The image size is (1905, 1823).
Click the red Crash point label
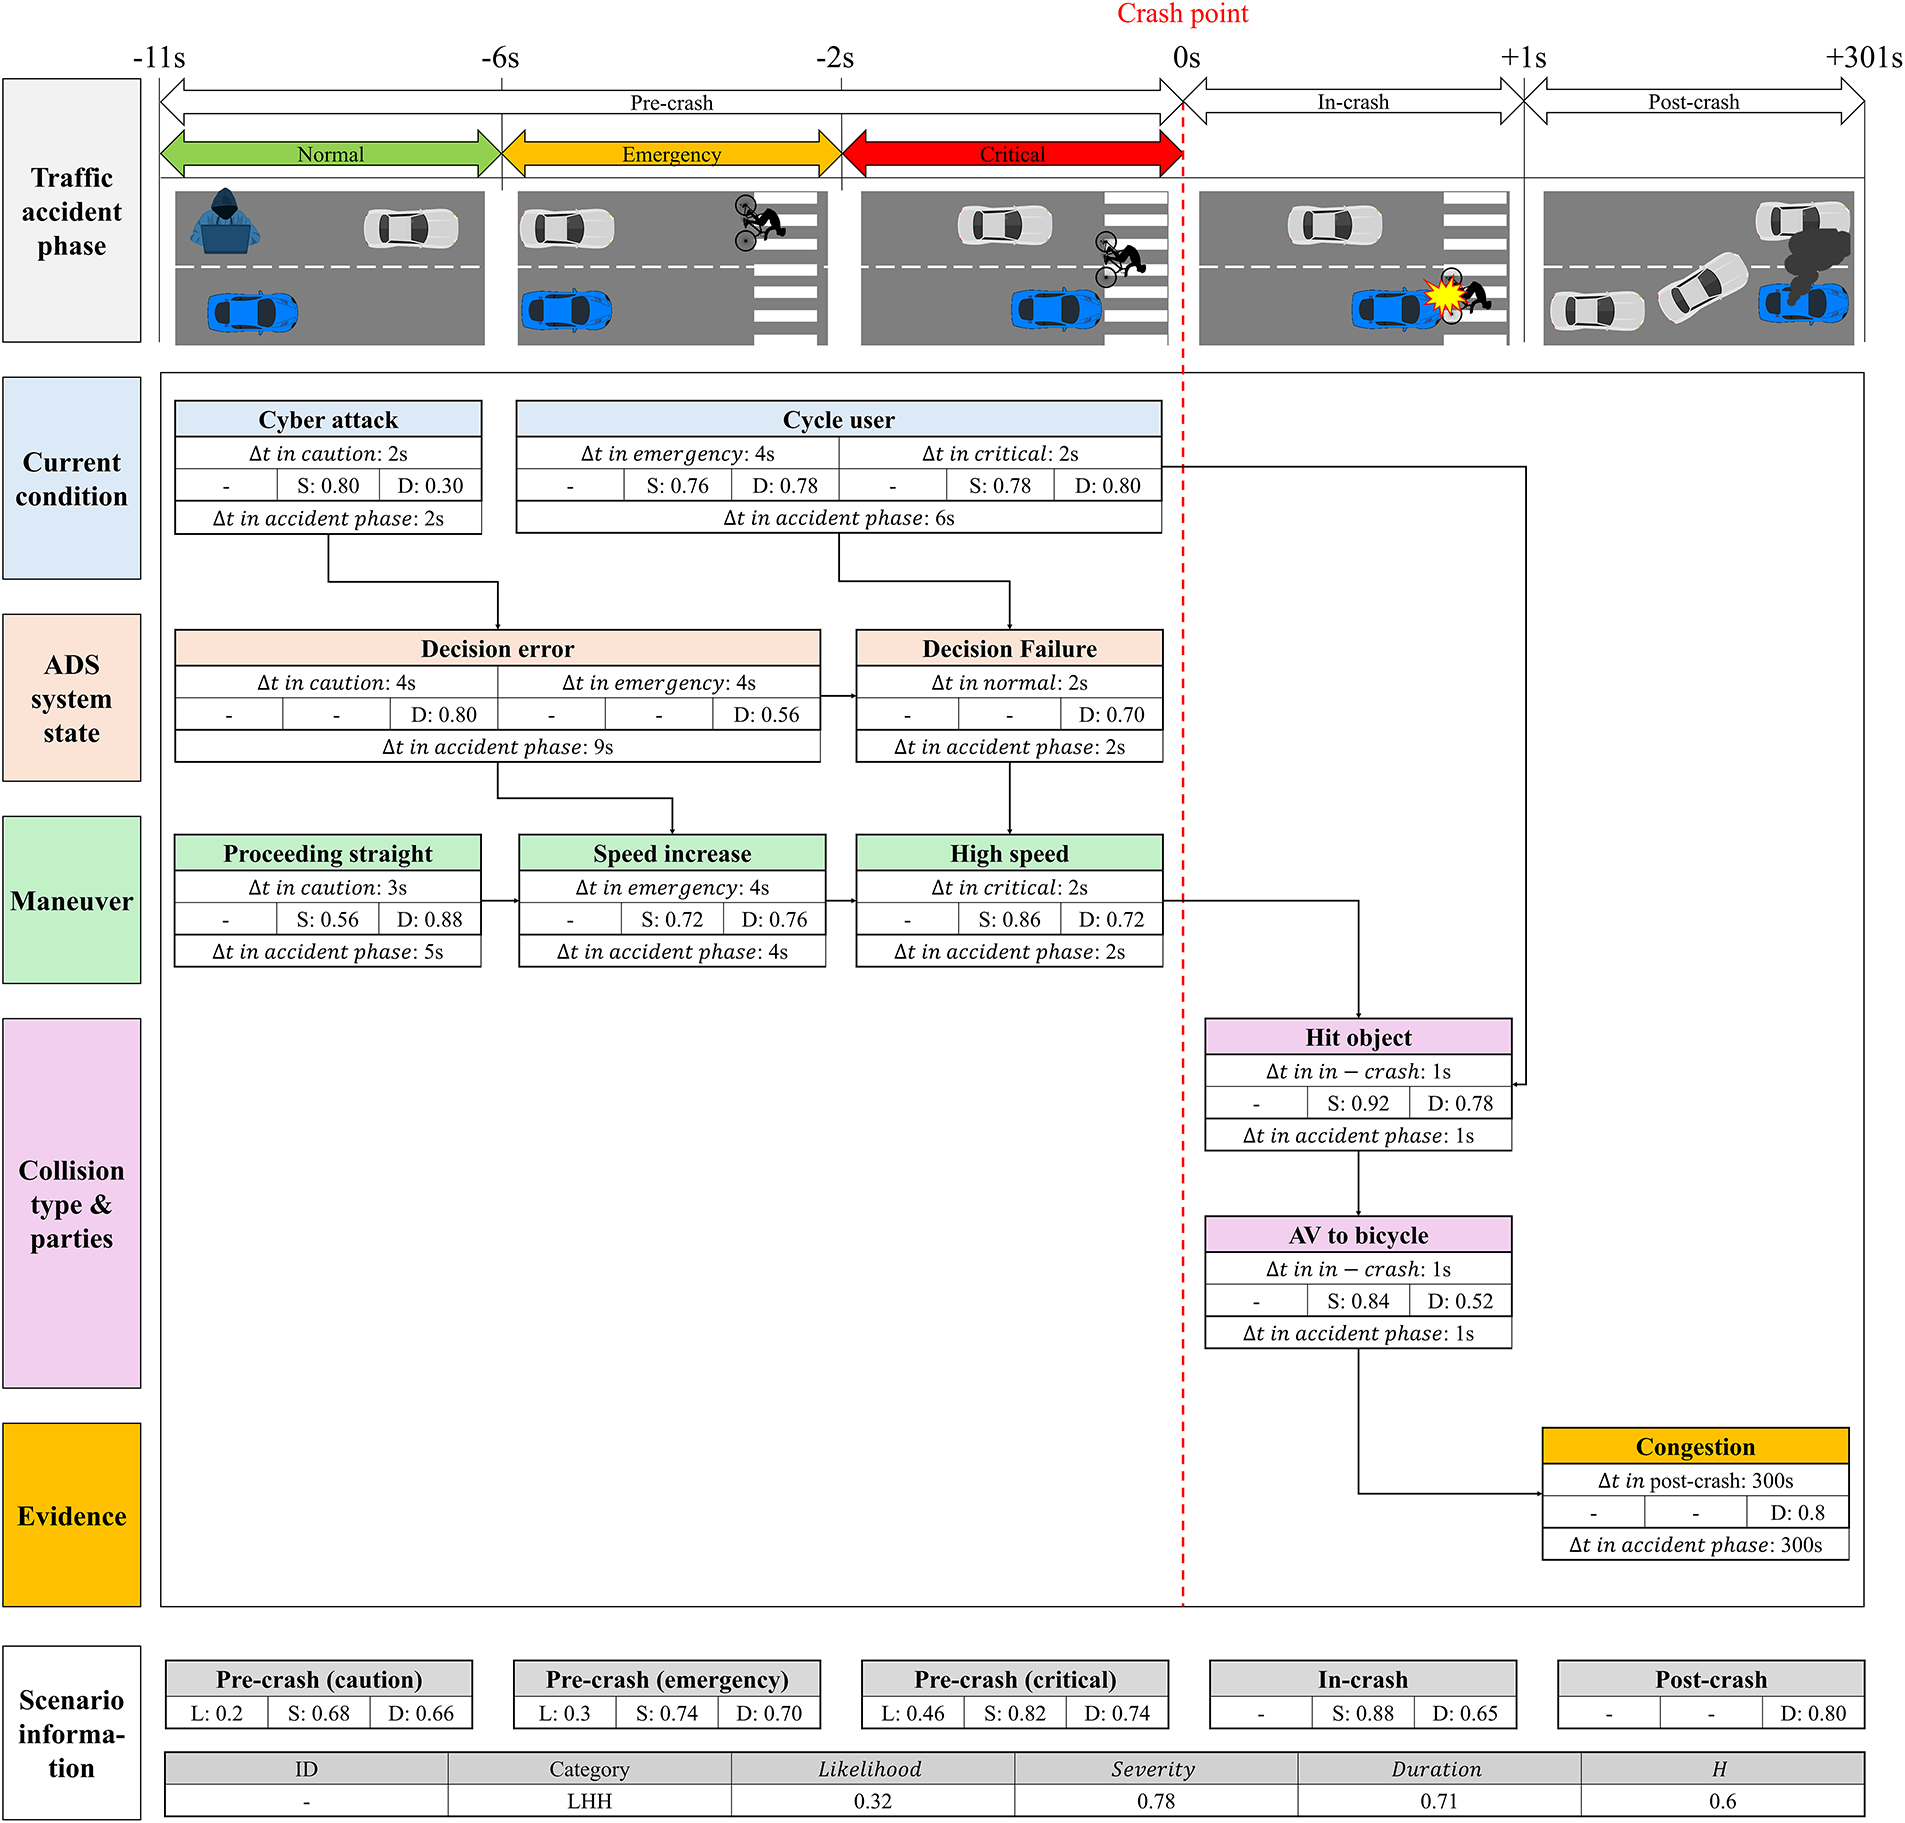tap(1182, 14)
